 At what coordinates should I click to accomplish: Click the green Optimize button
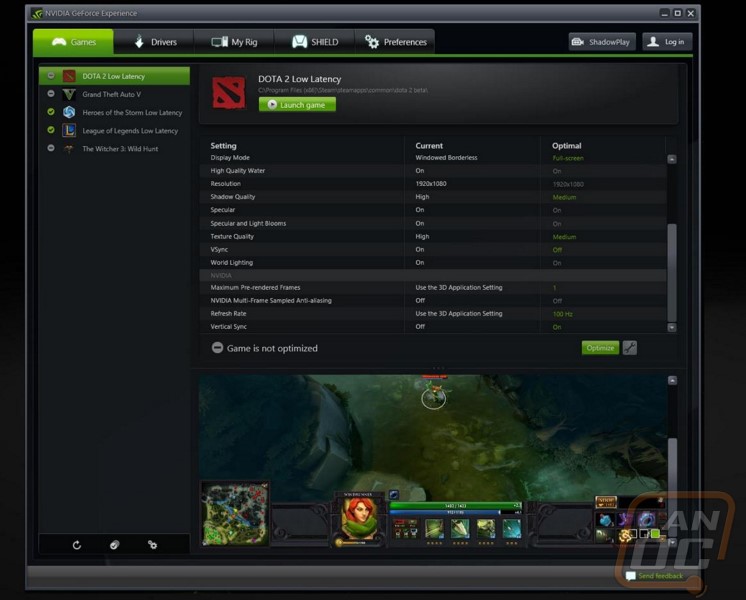600,348
